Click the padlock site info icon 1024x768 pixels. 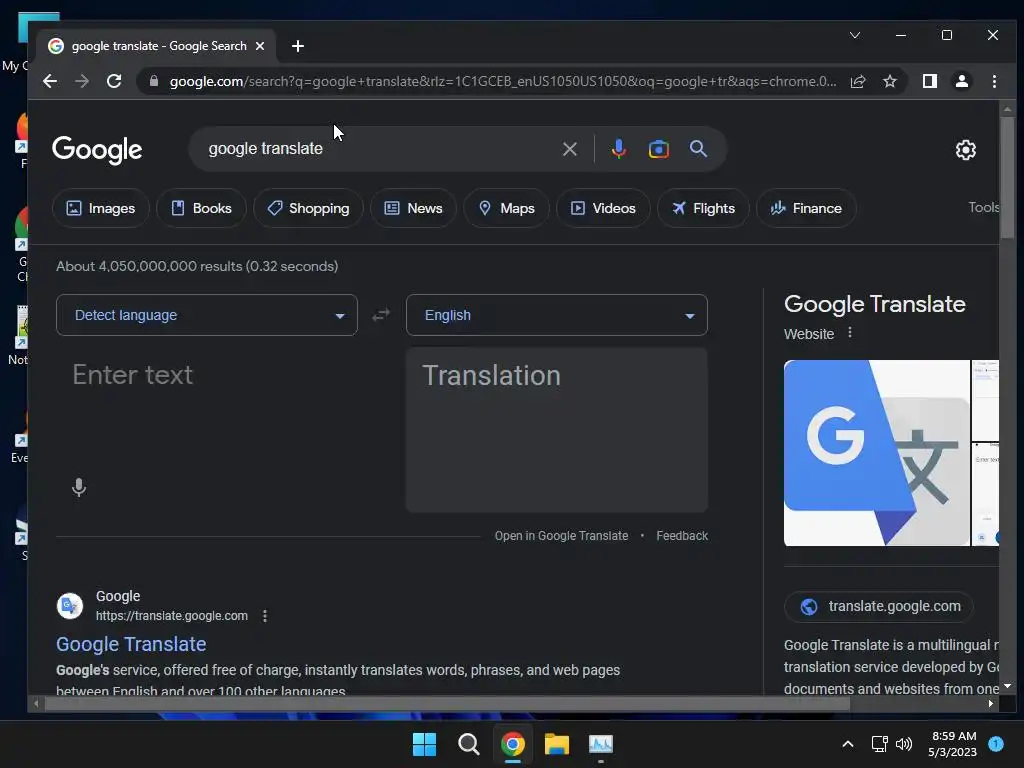pos(154,81)
